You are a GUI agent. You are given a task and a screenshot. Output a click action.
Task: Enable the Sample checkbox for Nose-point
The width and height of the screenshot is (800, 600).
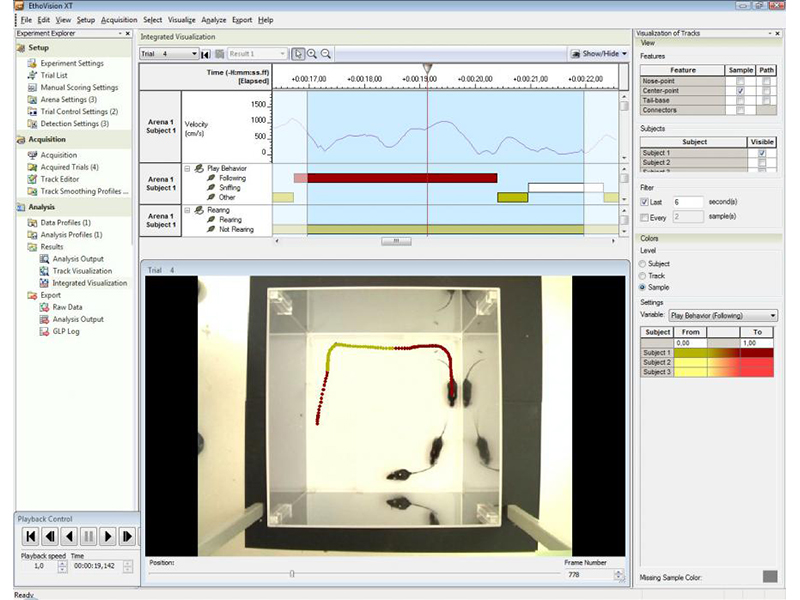click(x=741, y=81)
